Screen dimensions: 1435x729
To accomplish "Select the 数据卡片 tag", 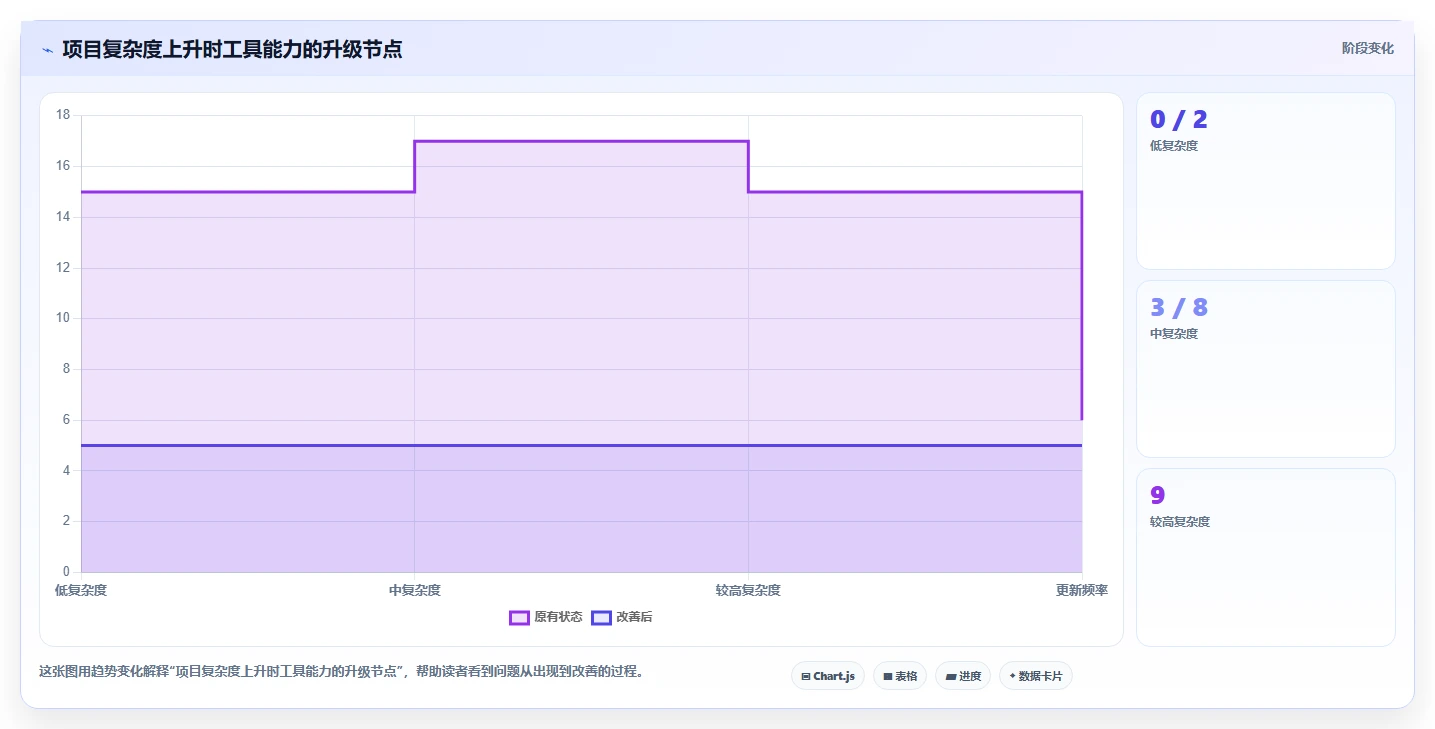I will (x=1036, y=676).
